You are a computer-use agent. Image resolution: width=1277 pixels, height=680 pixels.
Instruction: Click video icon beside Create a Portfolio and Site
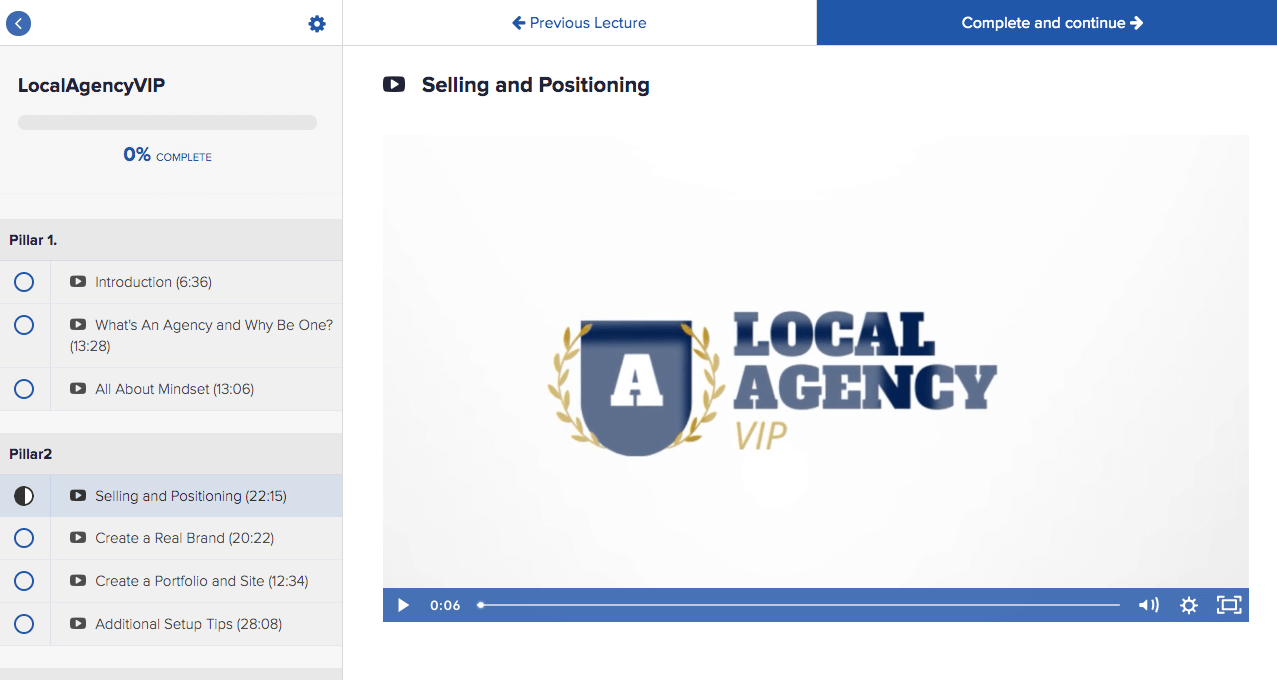(x=78, y=580)
